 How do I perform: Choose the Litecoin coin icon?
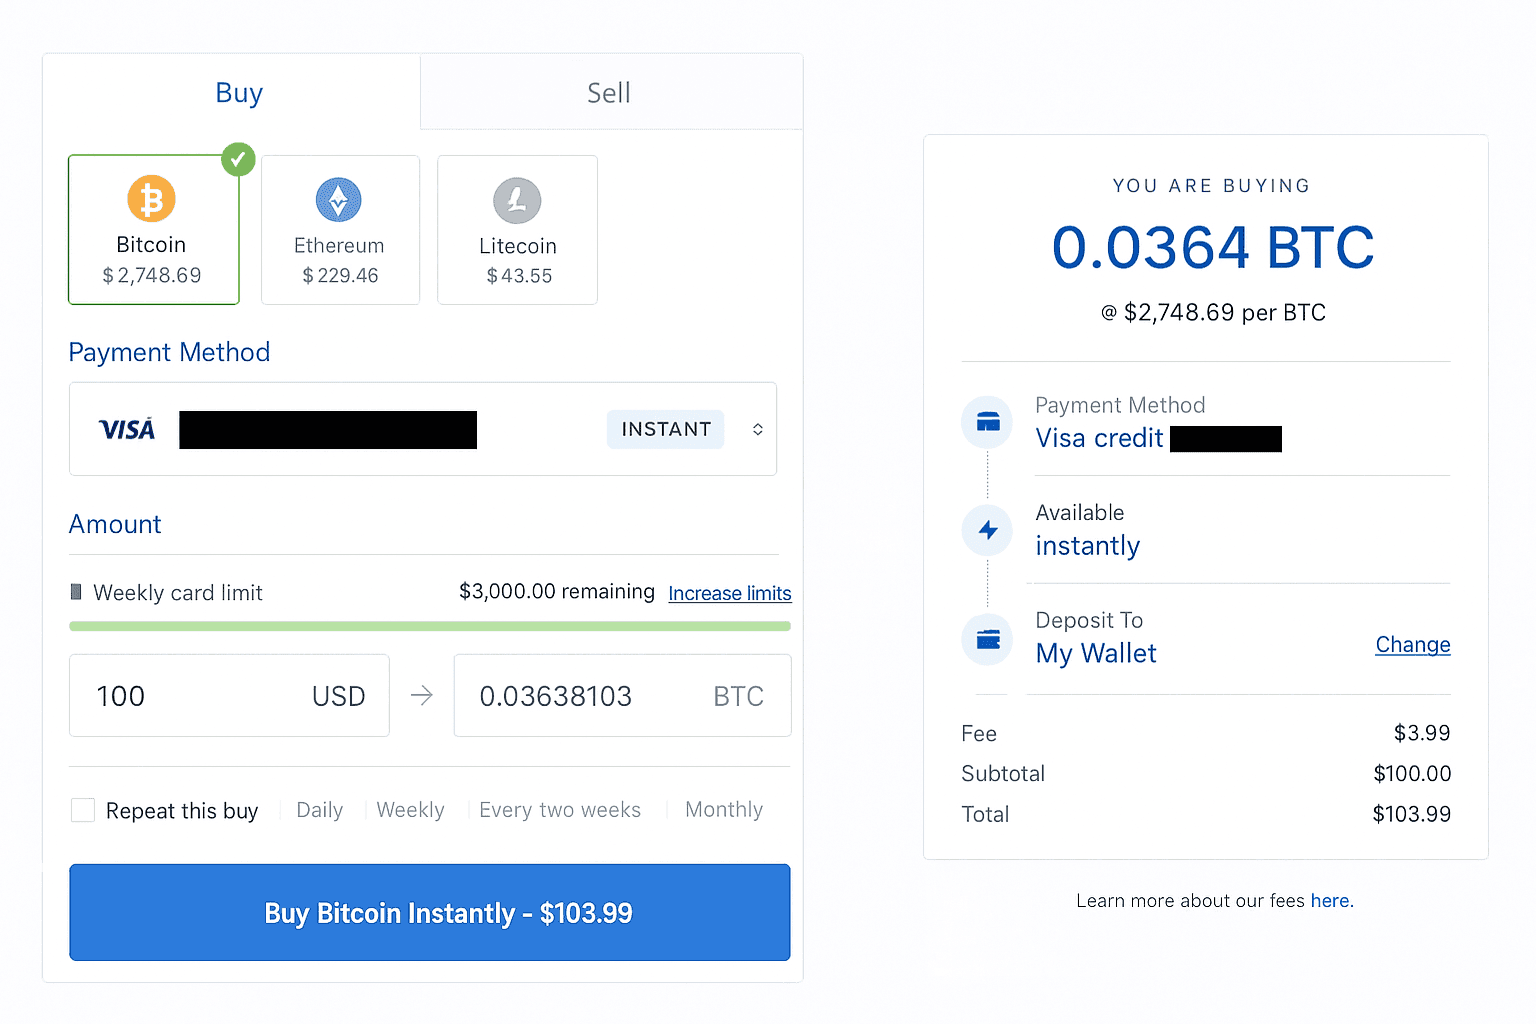coord(517,201)
